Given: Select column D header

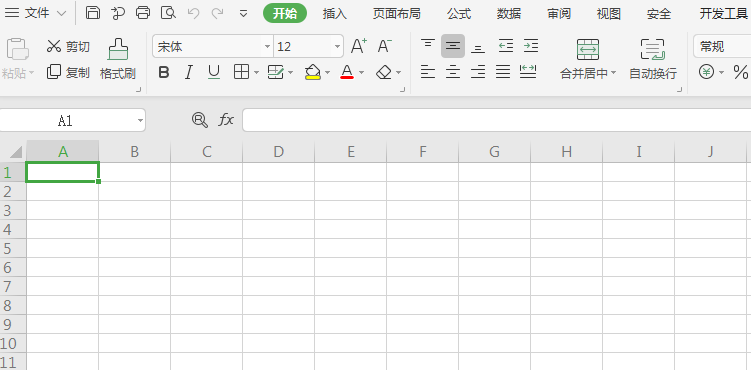Looking at the screenshot, I should pos(278,152).
